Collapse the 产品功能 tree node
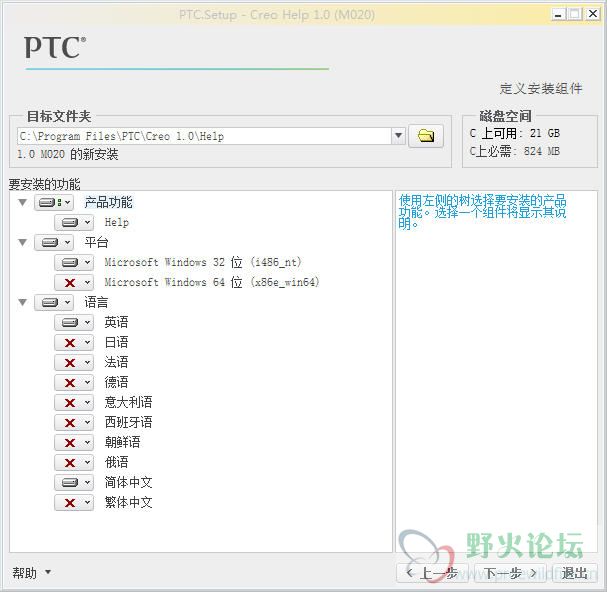 pos(22,202)
